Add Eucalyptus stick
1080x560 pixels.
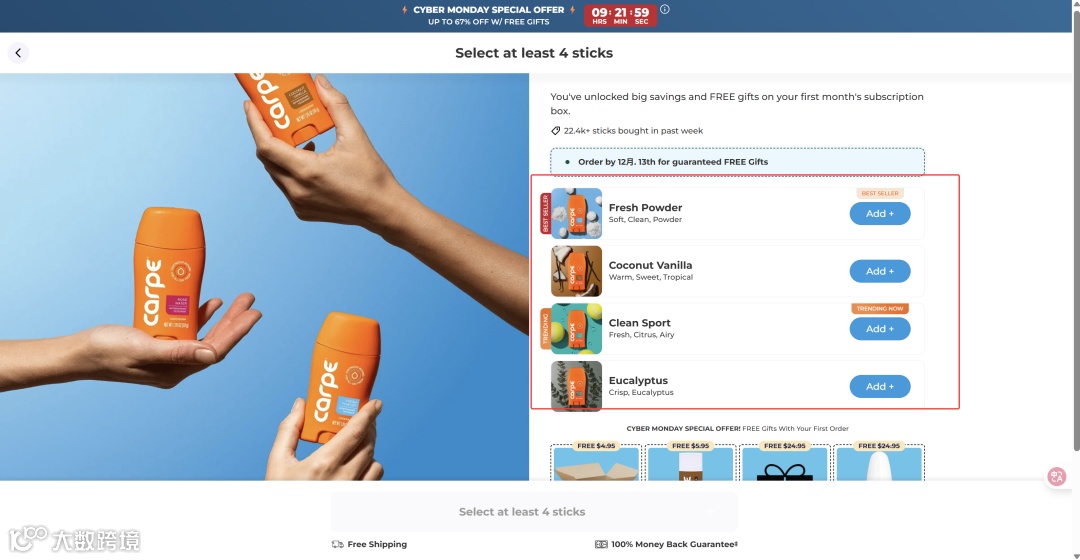point(880,386)
